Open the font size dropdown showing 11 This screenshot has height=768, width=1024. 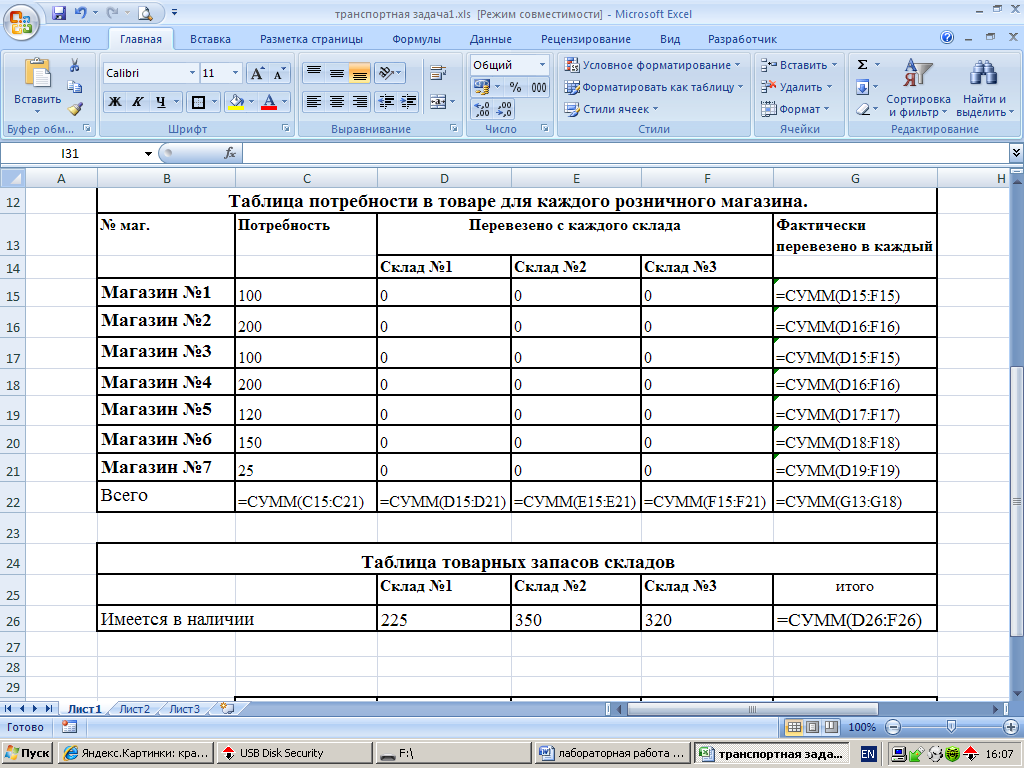click(236, 73)
